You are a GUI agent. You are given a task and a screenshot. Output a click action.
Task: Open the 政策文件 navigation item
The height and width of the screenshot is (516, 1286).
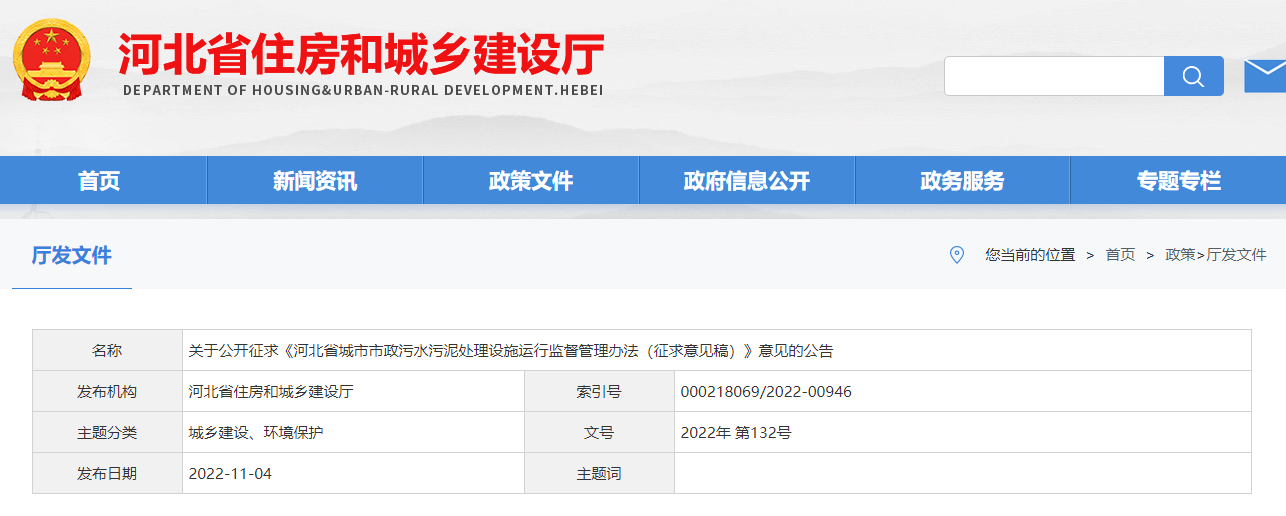[x=531, y=181]
